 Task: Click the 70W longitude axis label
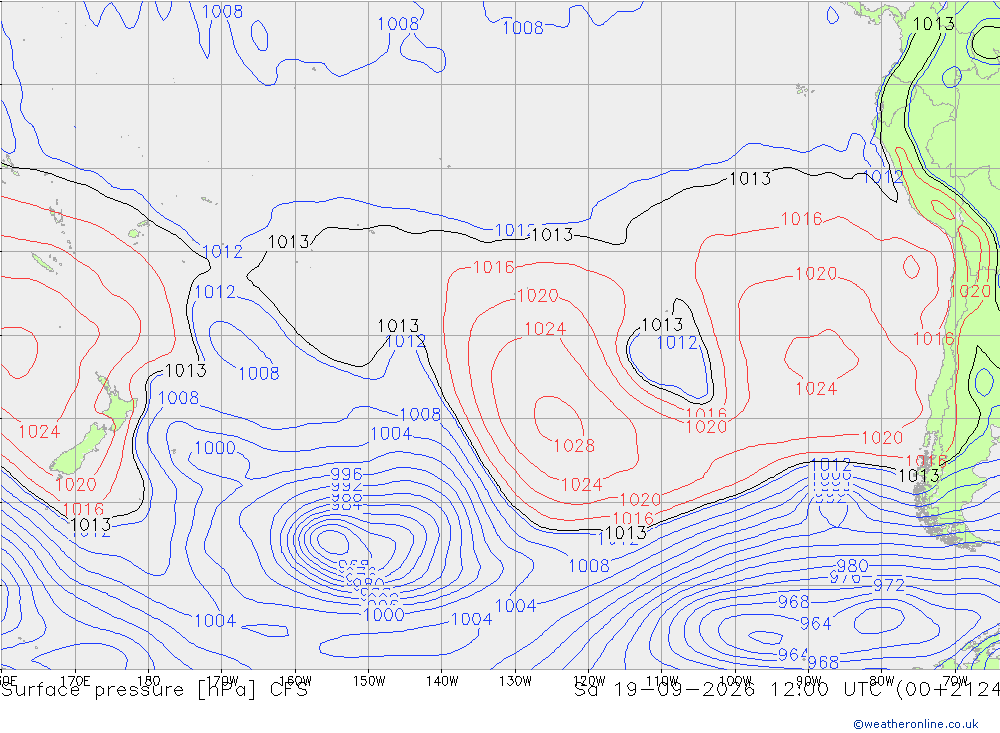point(955,681)
